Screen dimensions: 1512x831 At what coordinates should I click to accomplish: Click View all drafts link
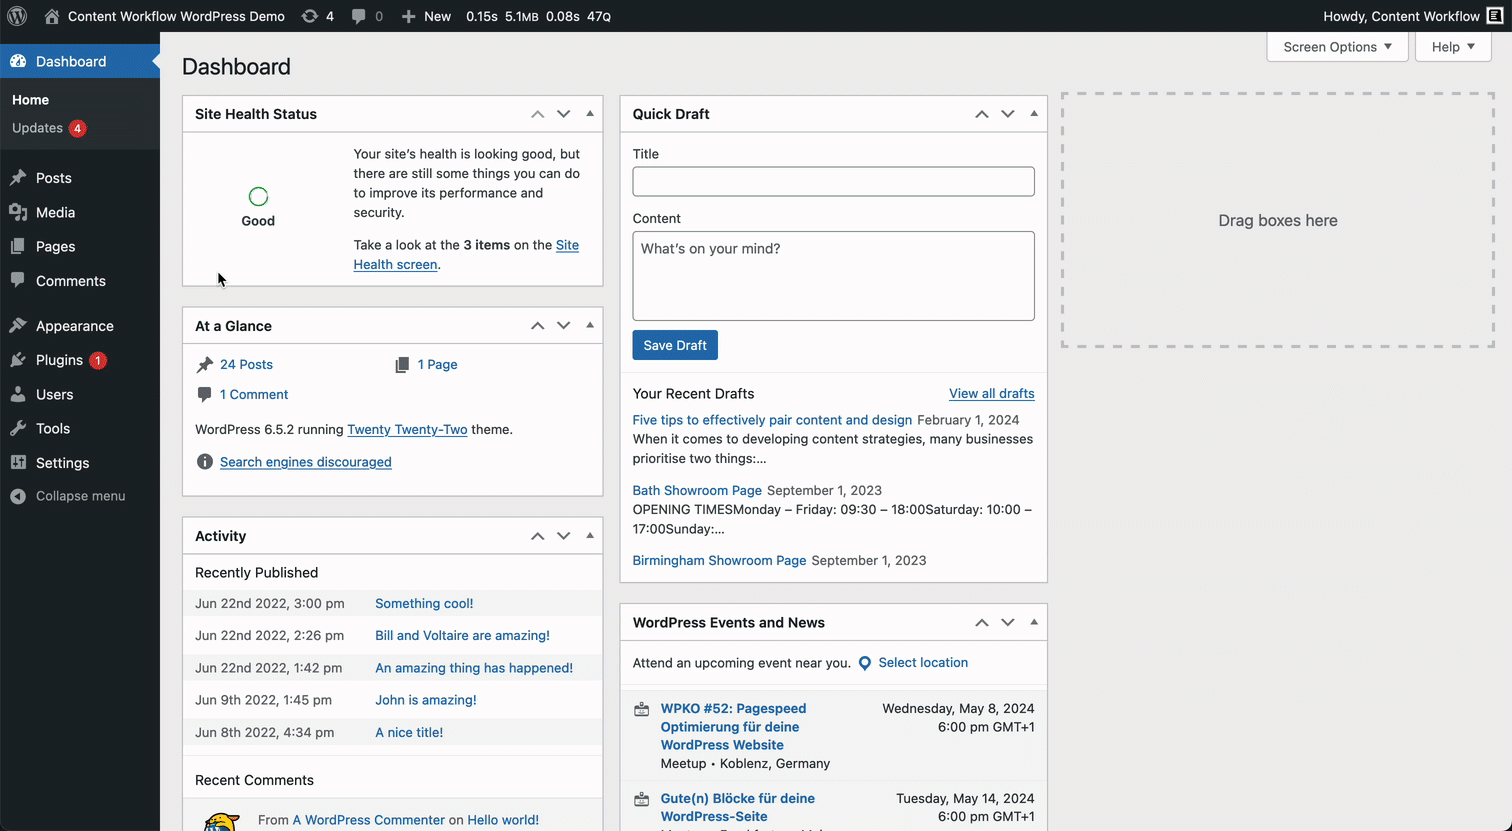point(992,394)
